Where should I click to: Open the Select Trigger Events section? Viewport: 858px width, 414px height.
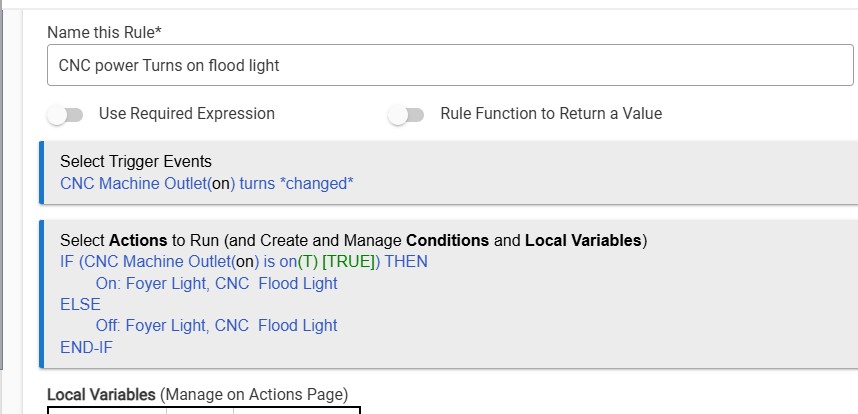click(136, 161)
